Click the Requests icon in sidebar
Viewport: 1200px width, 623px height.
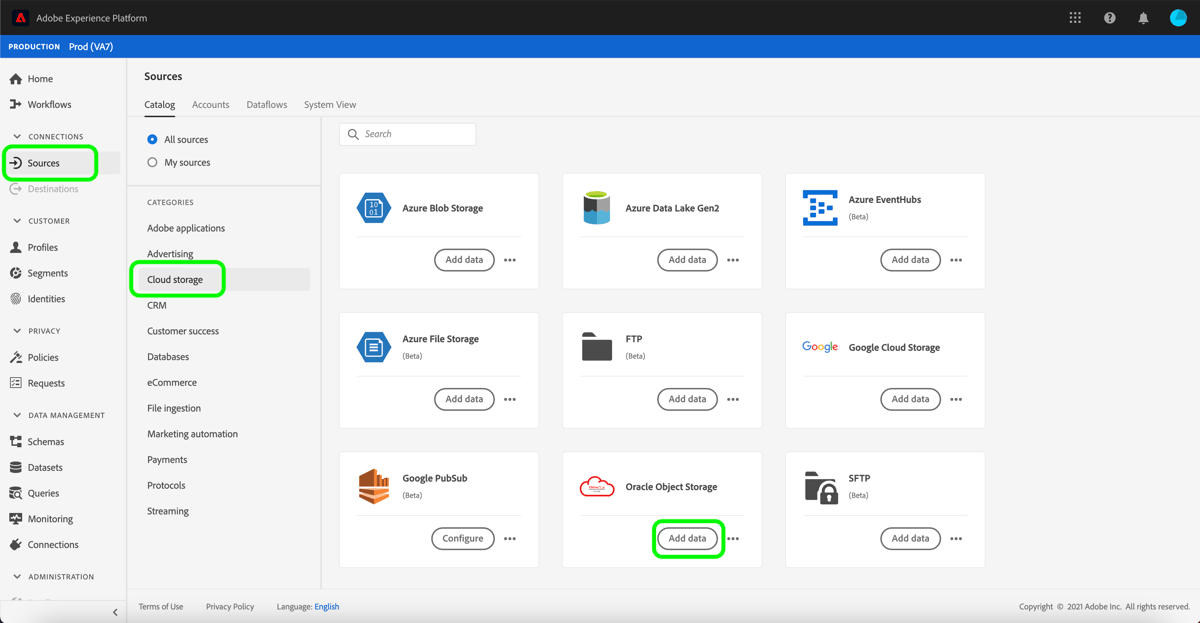(x=16, y=383)
